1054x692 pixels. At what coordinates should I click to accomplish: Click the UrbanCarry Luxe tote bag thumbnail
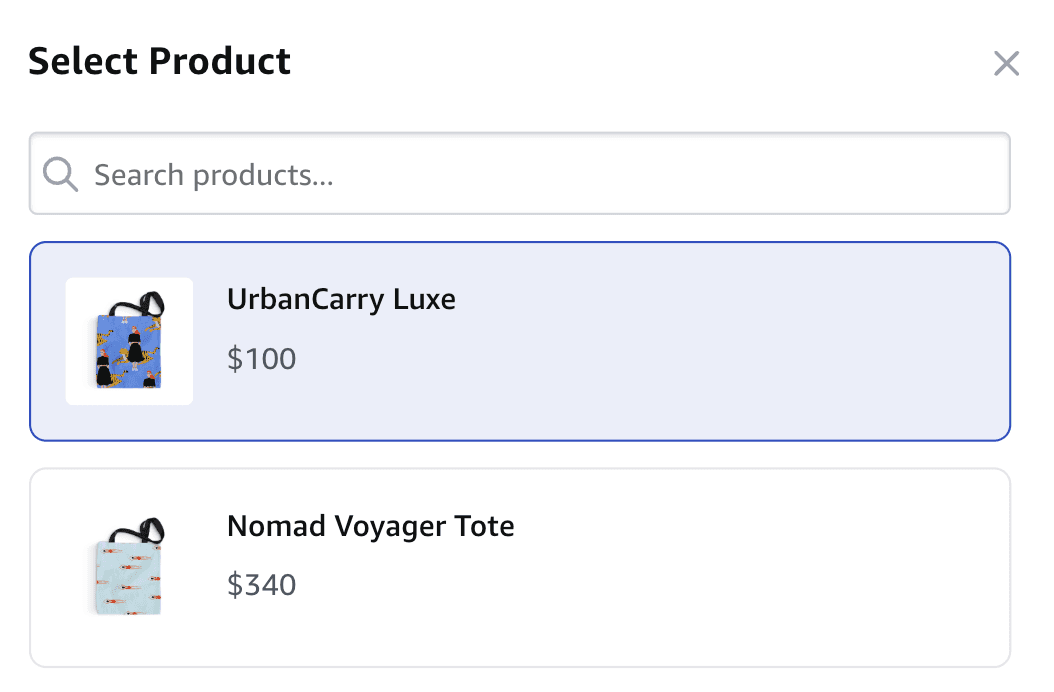[129, 341]
